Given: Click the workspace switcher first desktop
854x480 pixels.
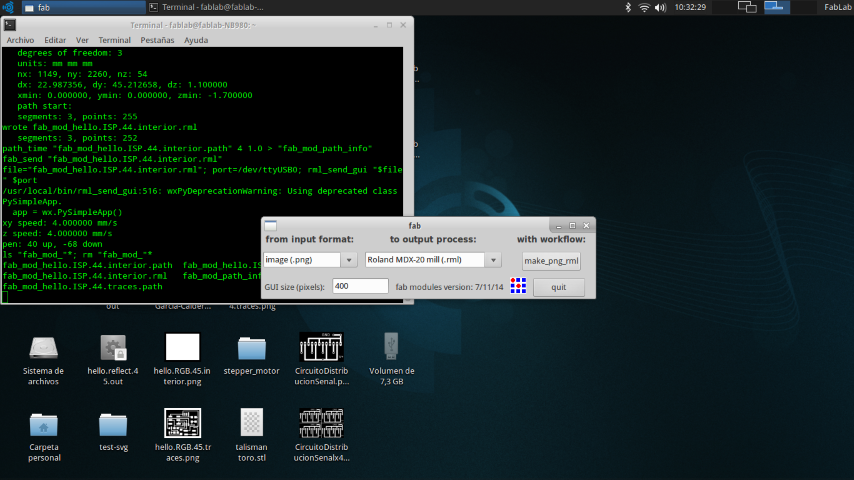Looking at the screenshot, I should pyautogui.click(x=747, y=7).
